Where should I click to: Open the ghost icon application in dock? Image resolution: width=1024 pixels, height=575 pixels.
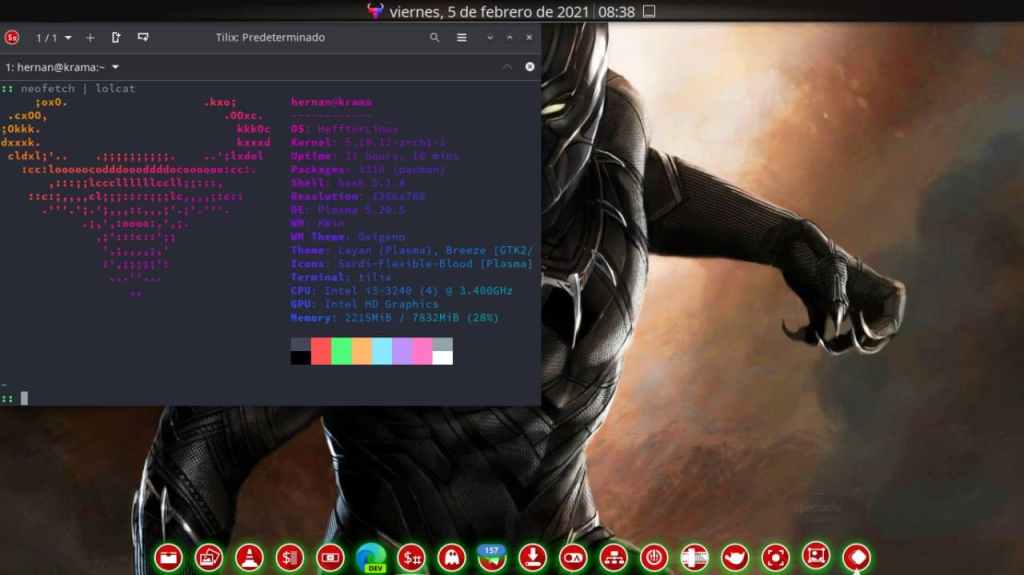(x=451, y=556)
